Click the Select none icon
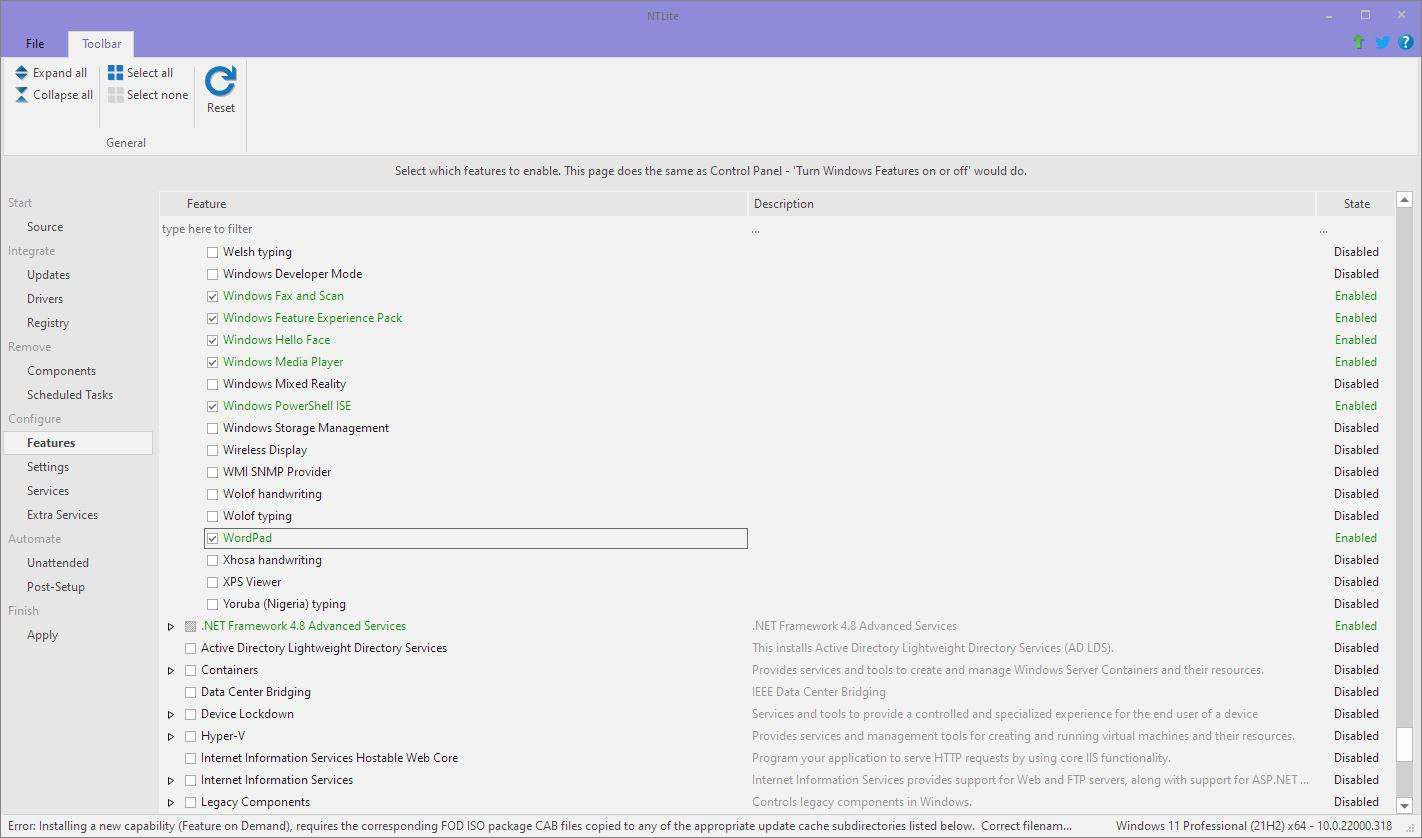The height and width of the screenshot is (838, 1422). point(116,95)
